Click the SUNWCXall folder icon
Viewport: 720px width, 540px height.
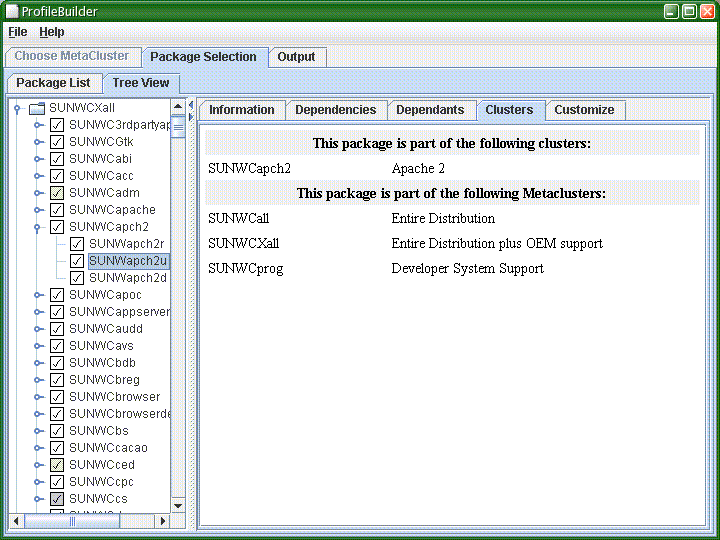click(37, 108)
